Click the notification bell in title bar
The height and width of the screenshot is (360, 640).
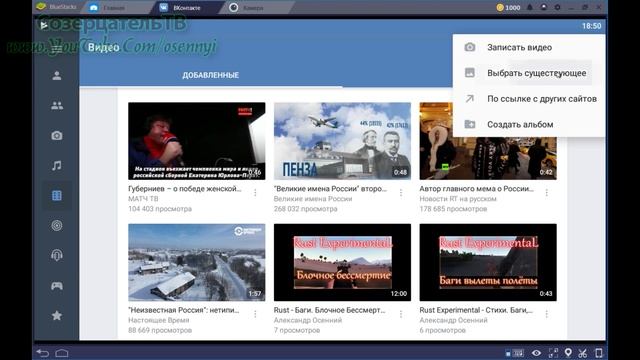point(529,7)
